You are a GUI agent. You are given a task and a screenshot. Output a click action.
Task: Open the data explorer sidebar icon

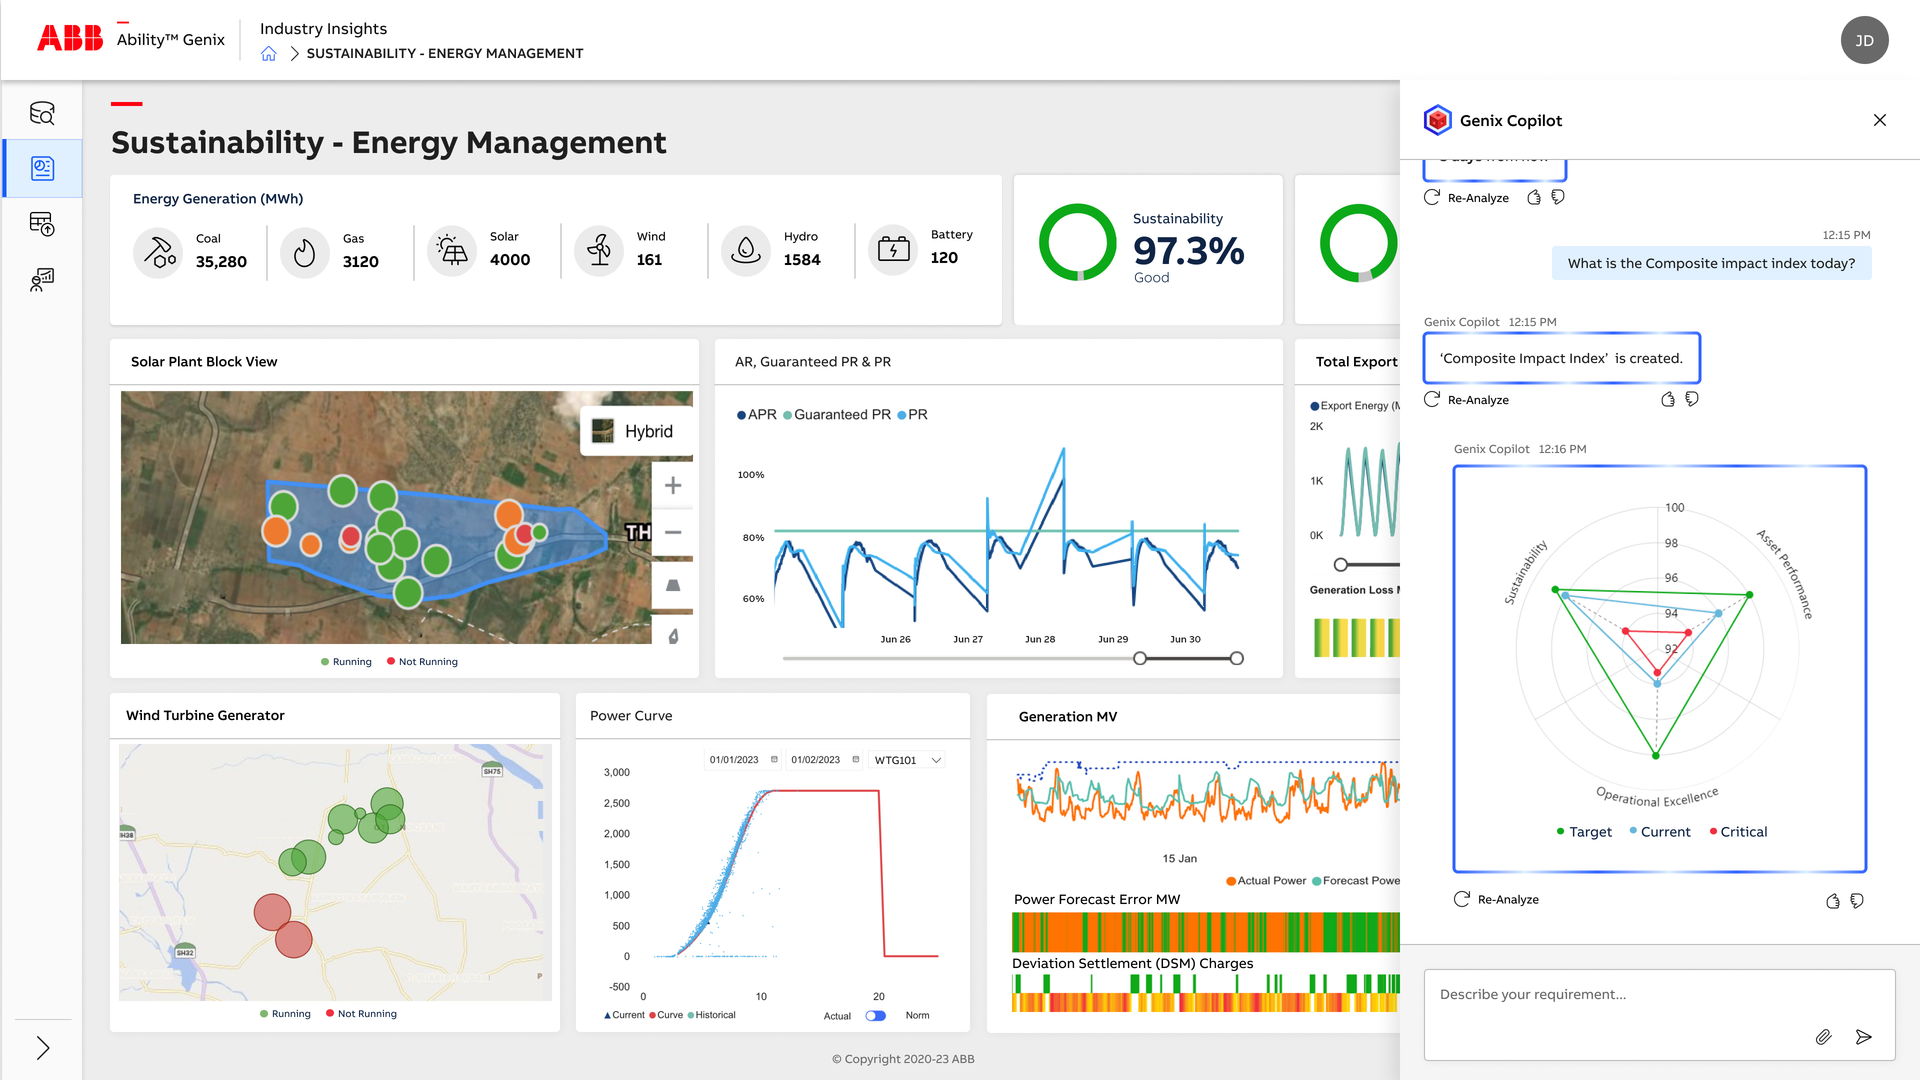pyautogui.click(x=42, y=113)
